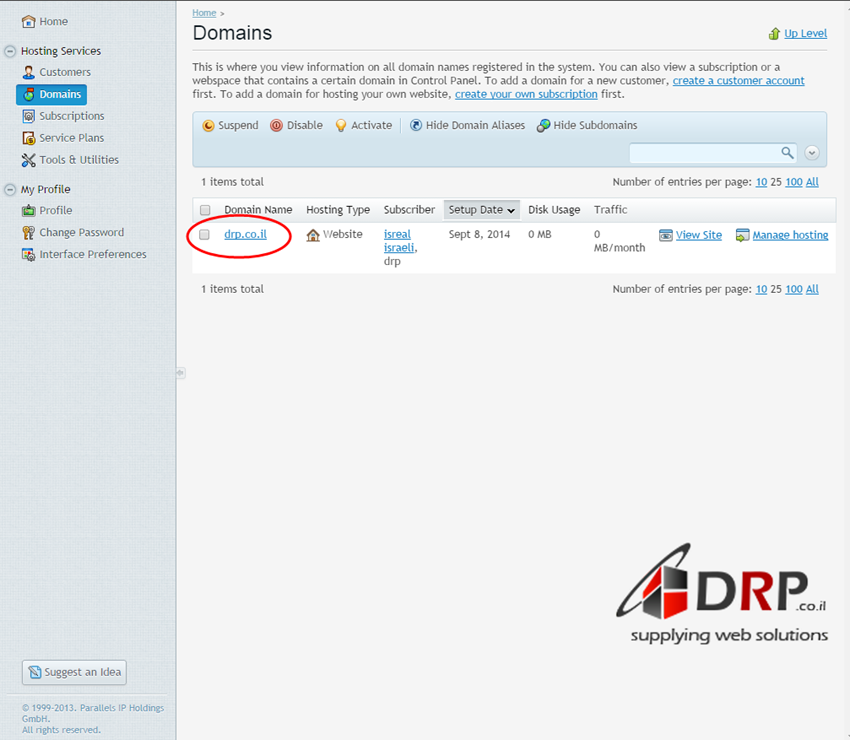Click the search magnifier icon
The width and height of the screenshot is (850, 740).
click(x=787, y=153)
